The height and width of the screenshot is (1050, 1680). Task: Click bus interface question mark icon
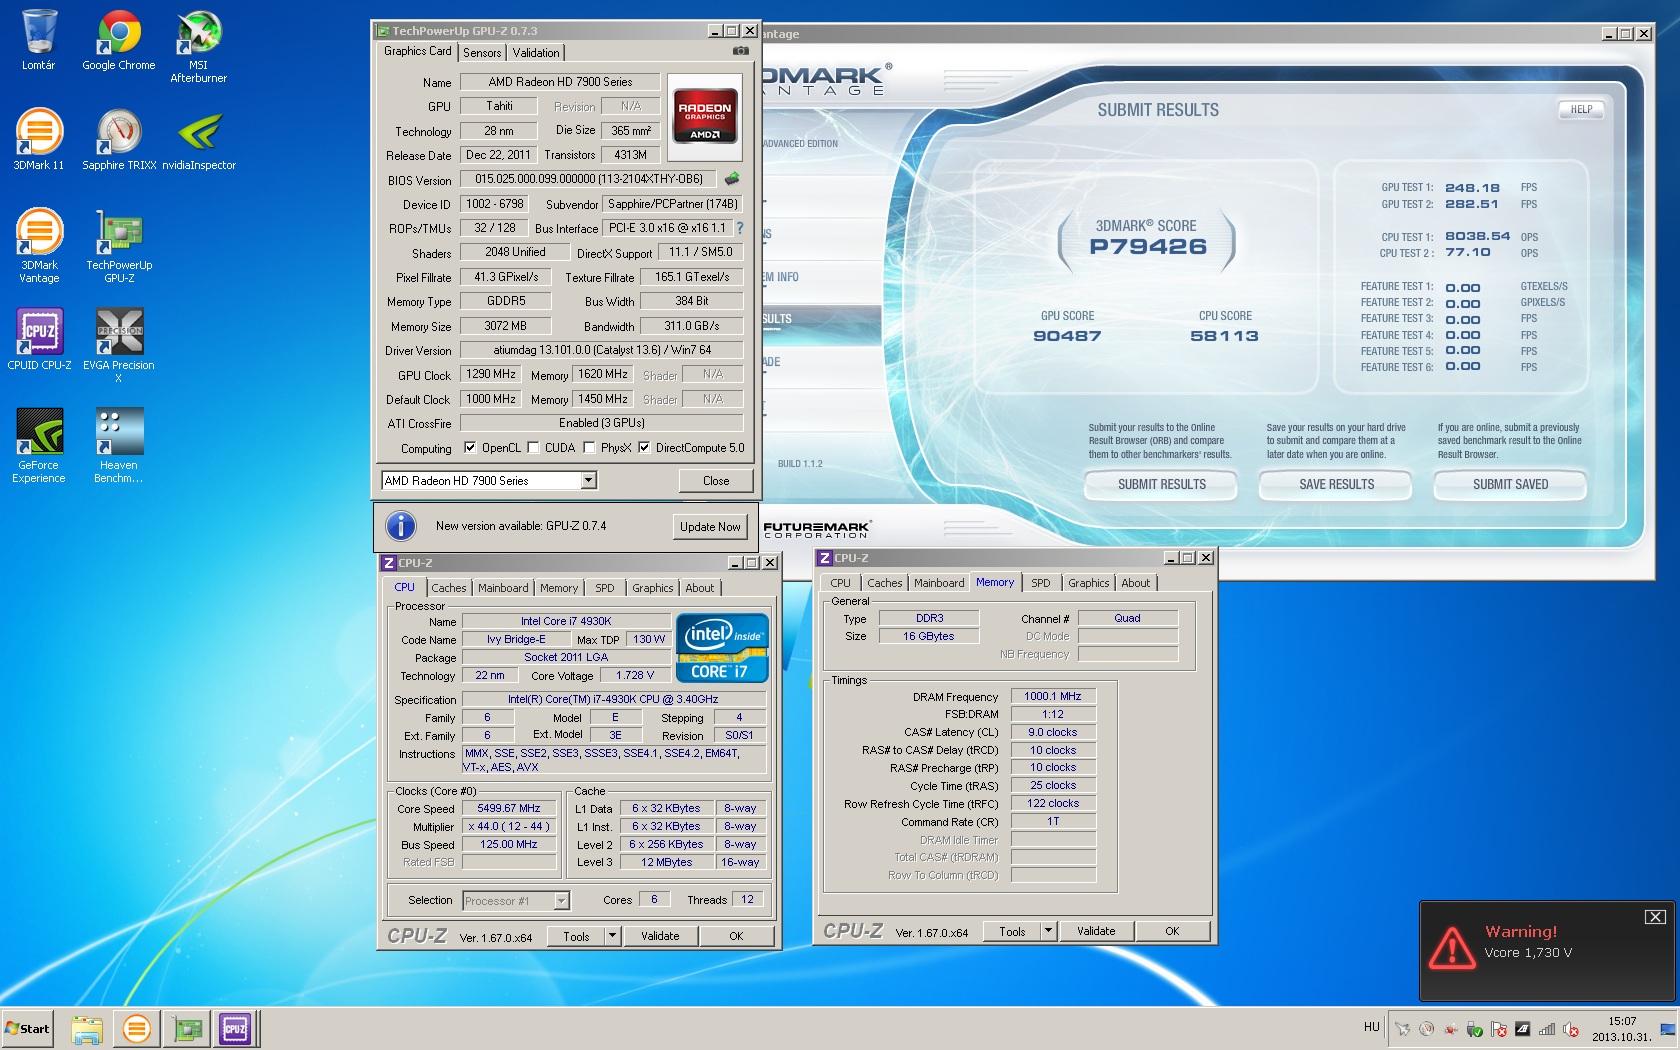(740, 228)
